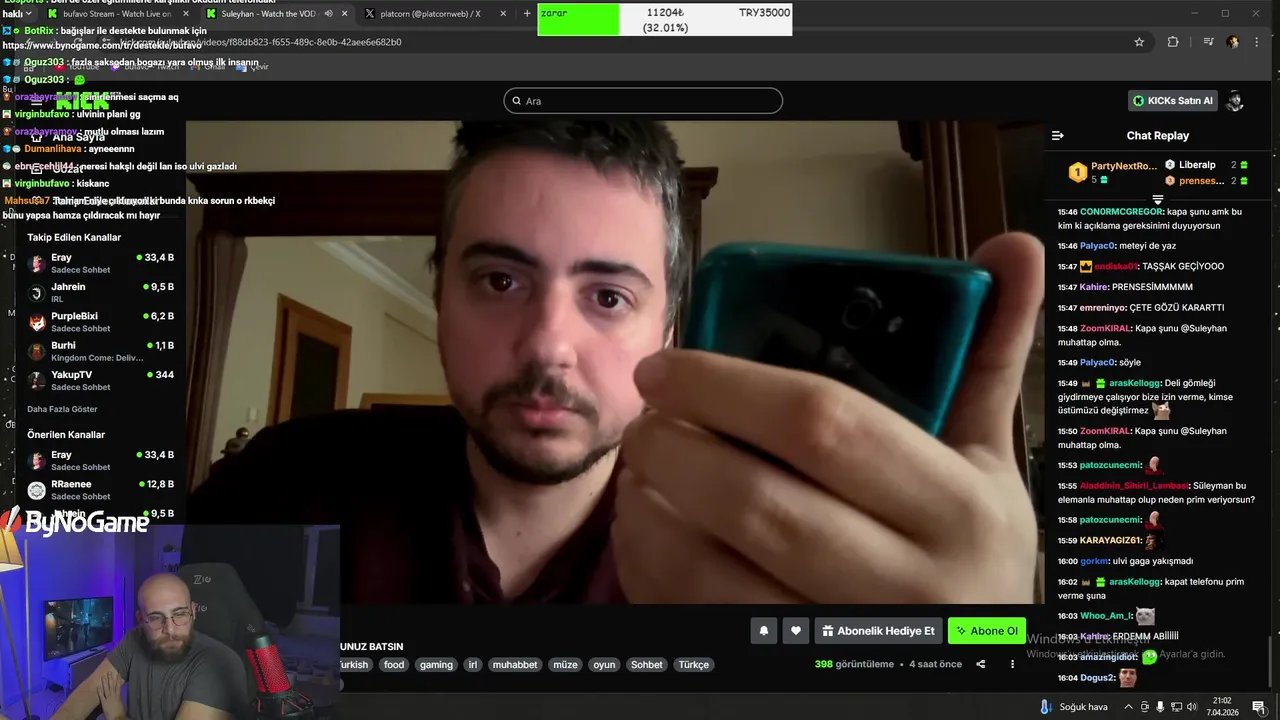Select the 'oyun' tag under the video
The image size is (1280, 720).
[604, 664]
